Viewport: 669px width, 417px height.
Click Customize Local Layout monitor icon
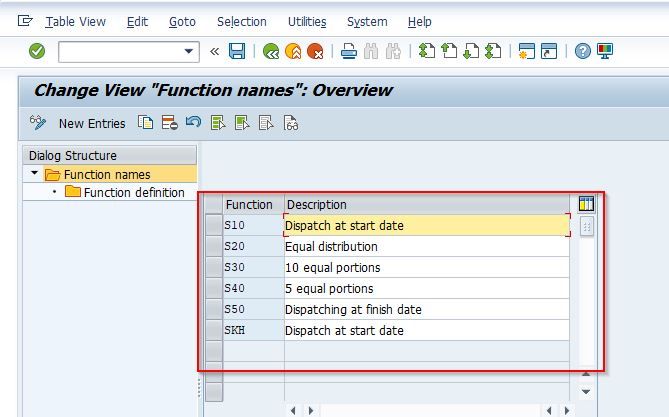[605, 51]
